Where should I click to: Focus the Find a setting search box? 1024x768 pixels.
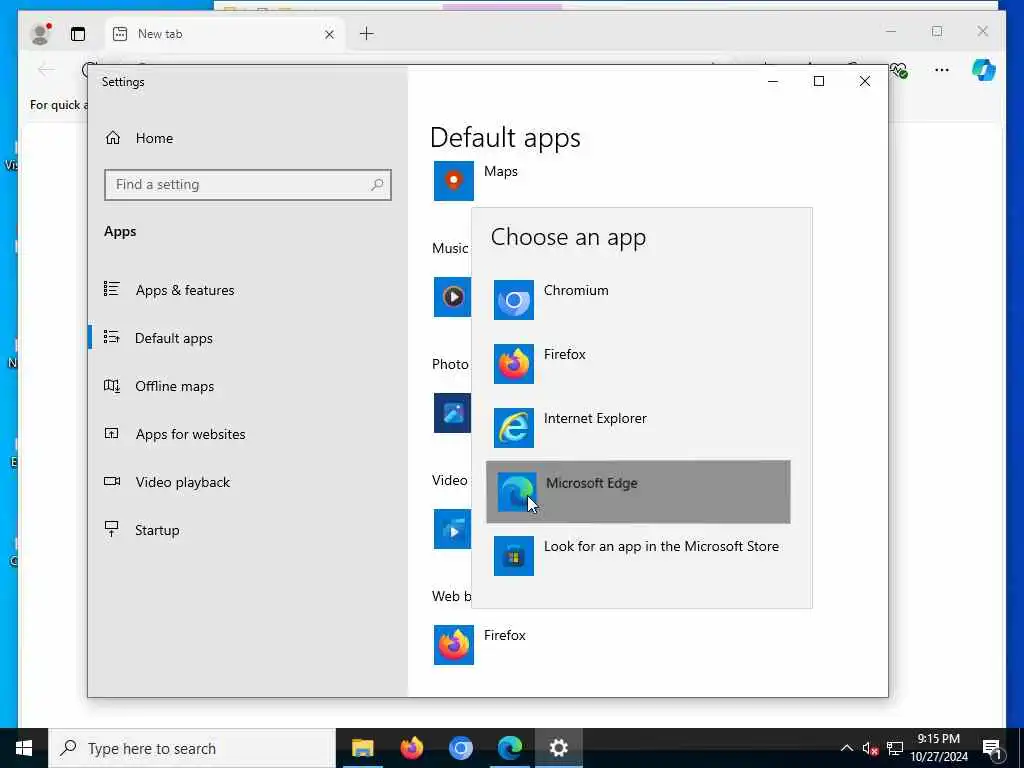248,185
